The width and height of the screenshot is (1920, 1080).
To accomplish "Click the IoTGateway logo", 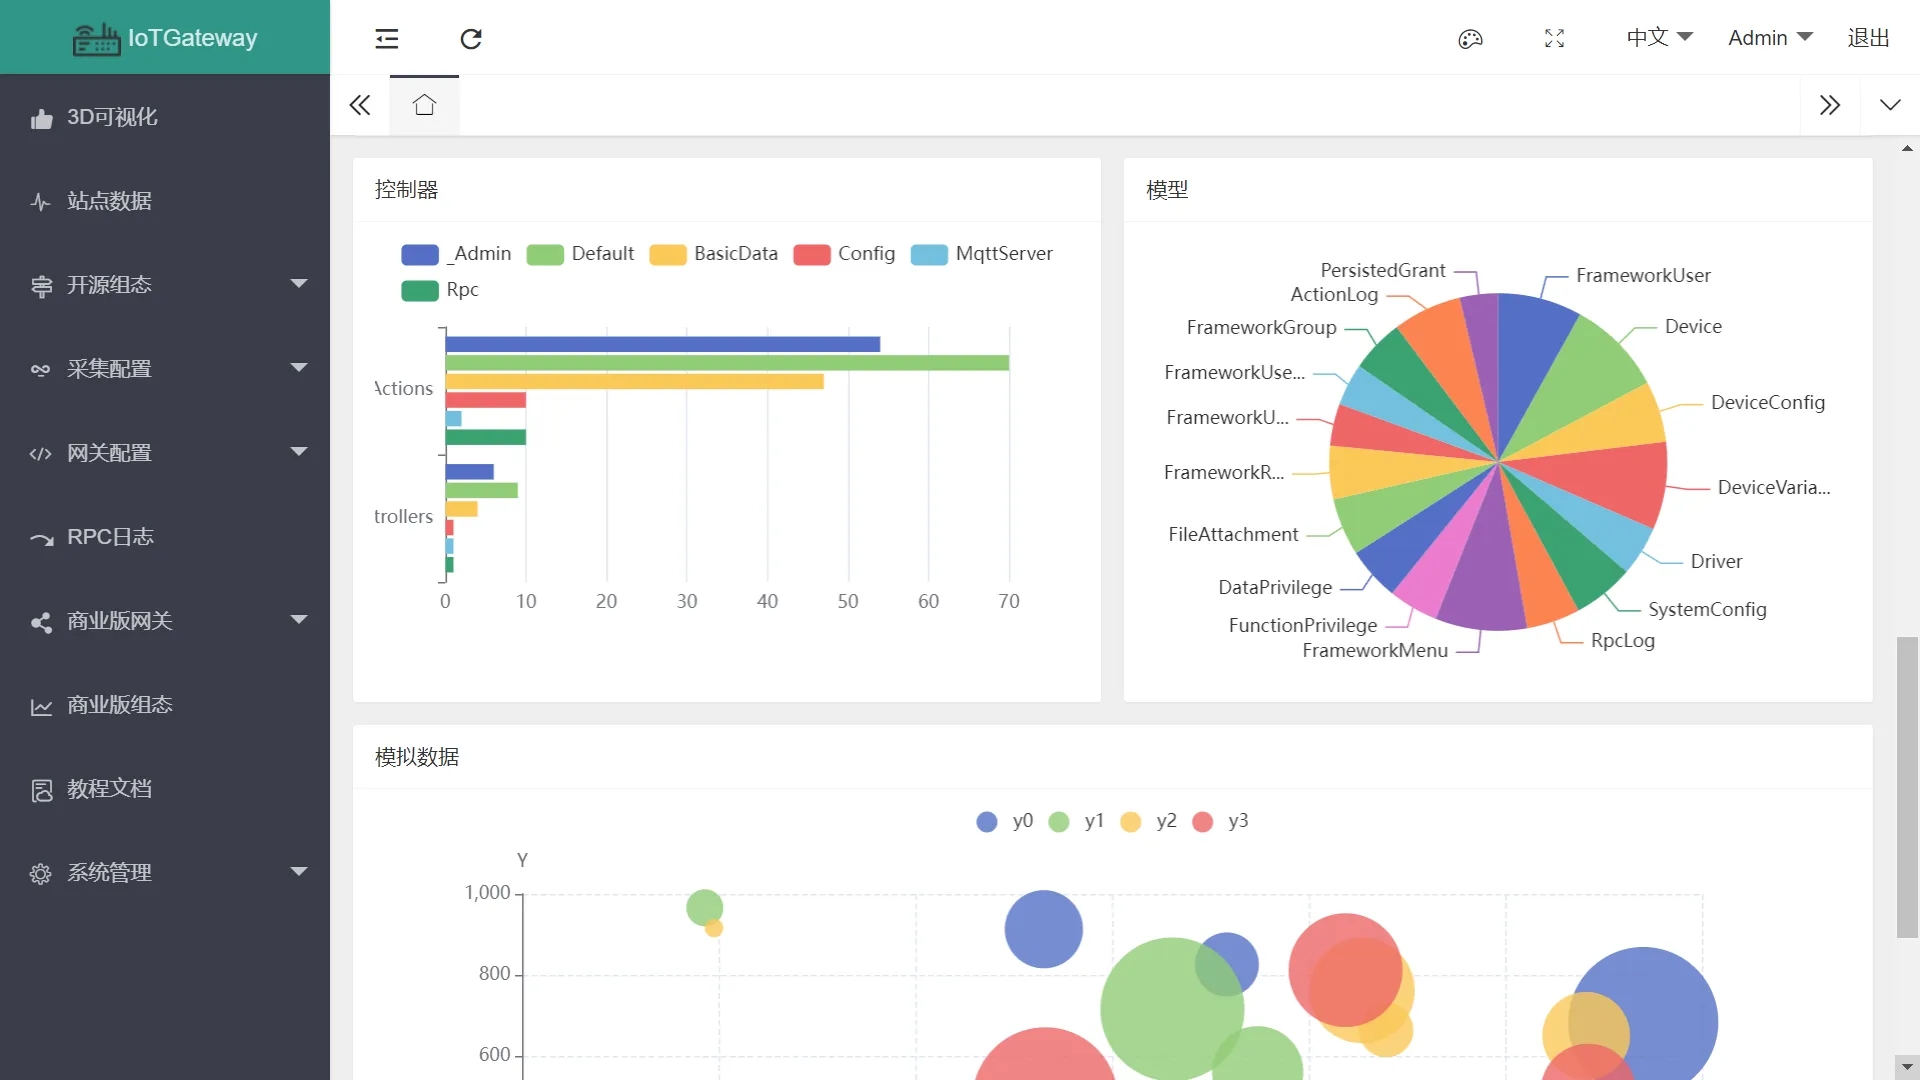I will pos(165,38).
